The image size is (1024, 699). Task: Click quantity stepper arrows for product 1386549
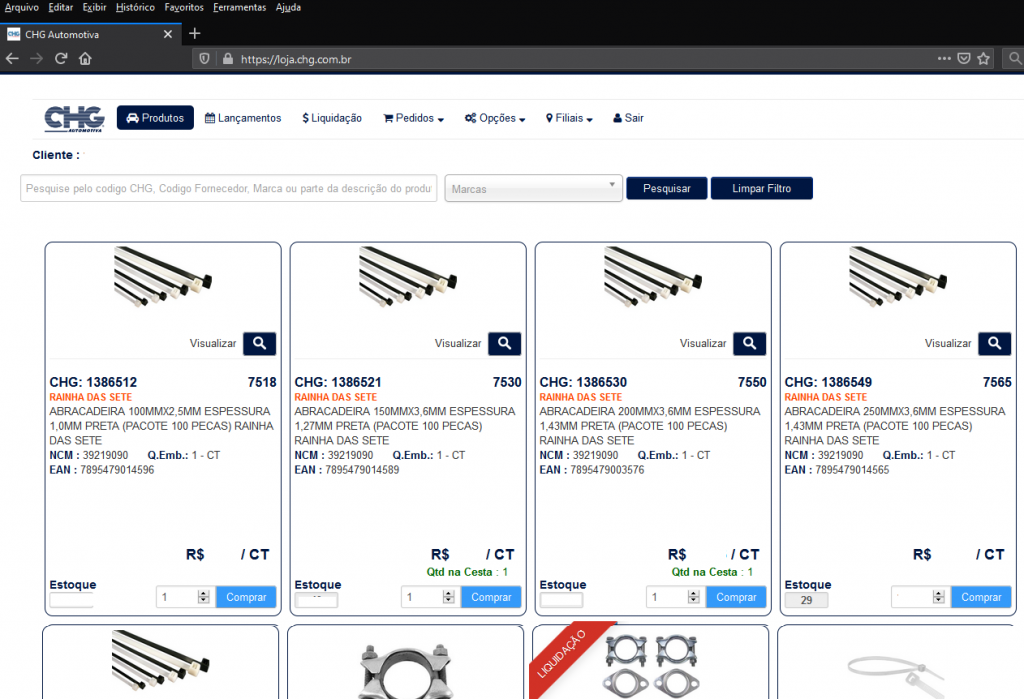938,597
